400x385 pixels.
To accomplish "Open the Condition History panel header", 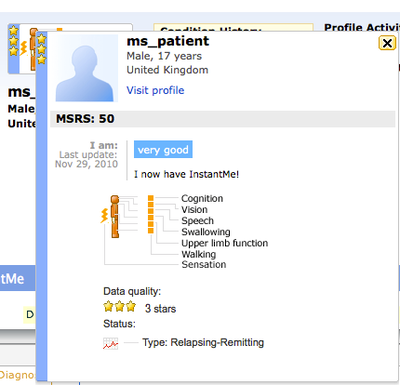I will (x=233, y=28).
